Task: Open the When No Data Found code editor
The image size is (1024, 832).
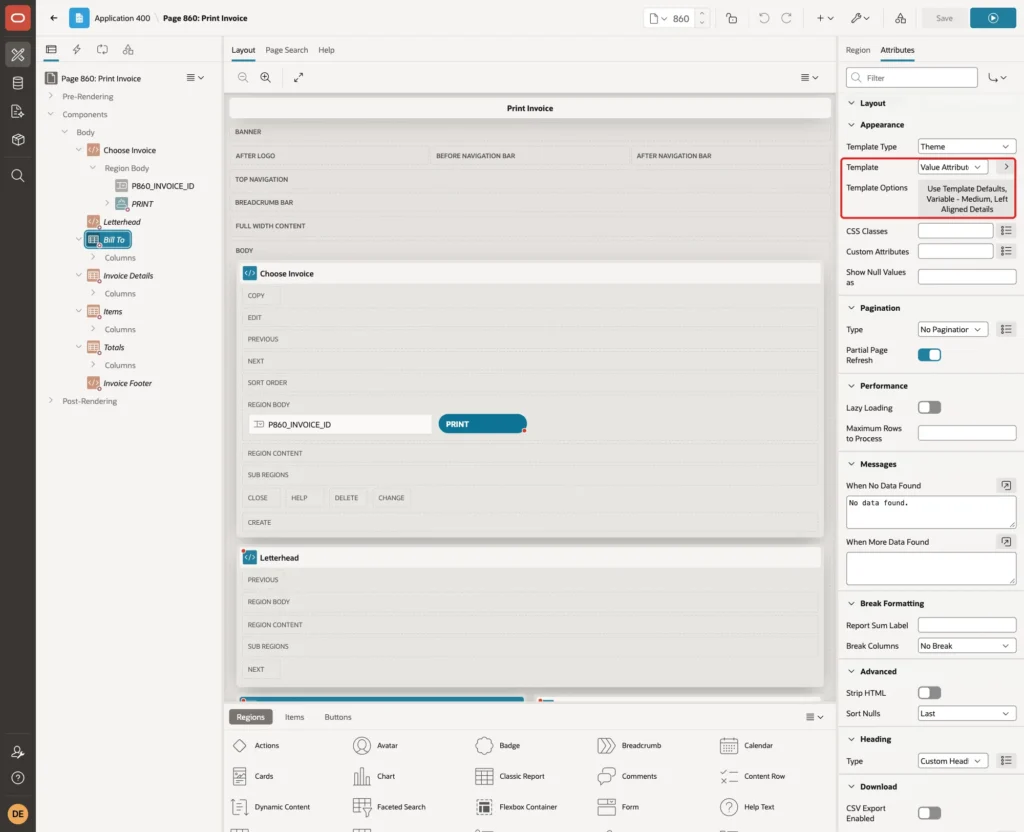Action: click(x=1006, y=485)
